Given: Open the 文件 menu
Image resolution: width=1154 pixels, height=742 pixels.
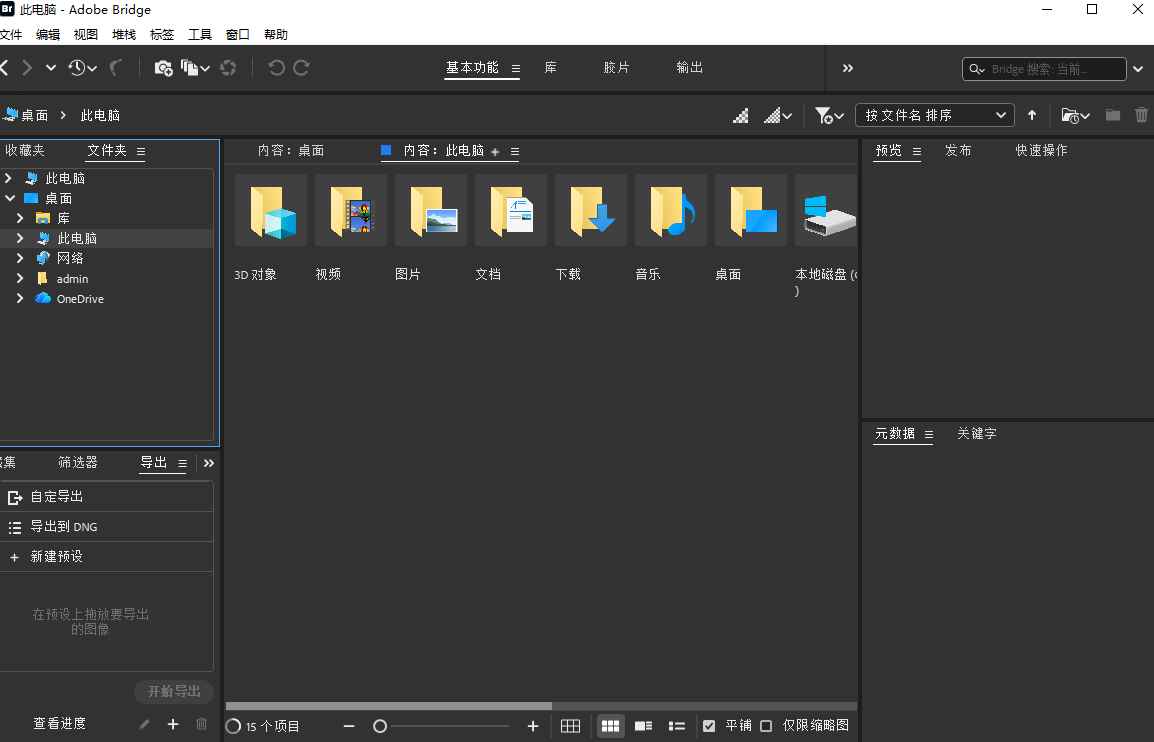Looking at the screenshot, I should point(11,35).
